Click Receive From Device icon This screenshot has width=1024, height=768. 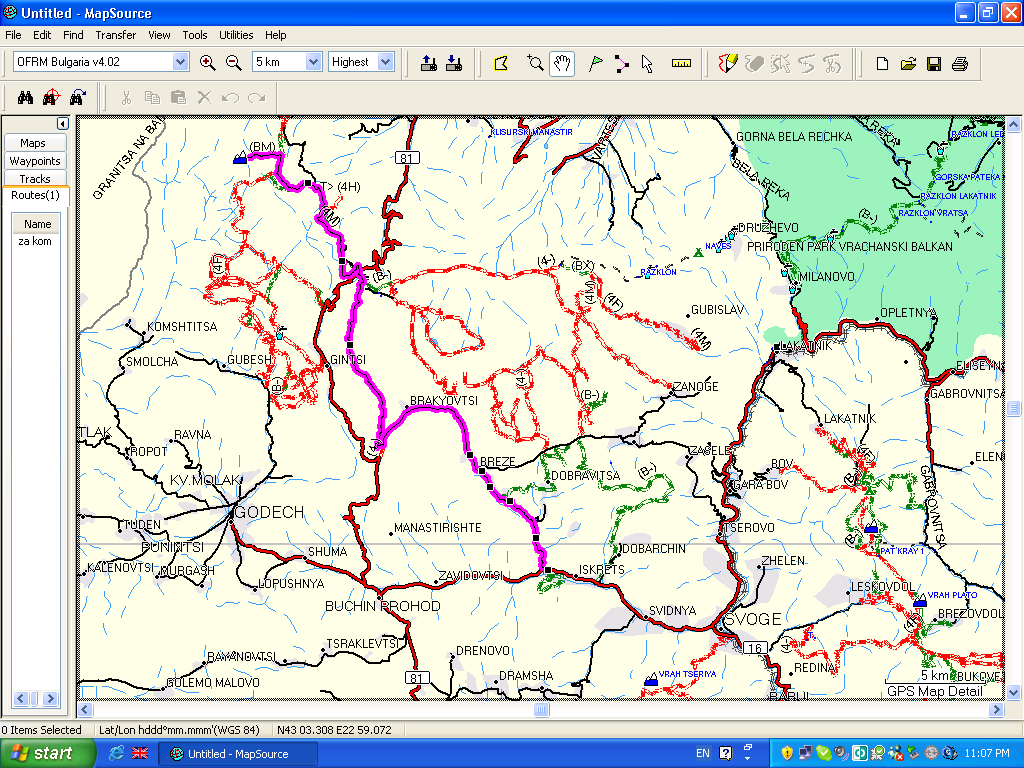click(x=454, y=63)
